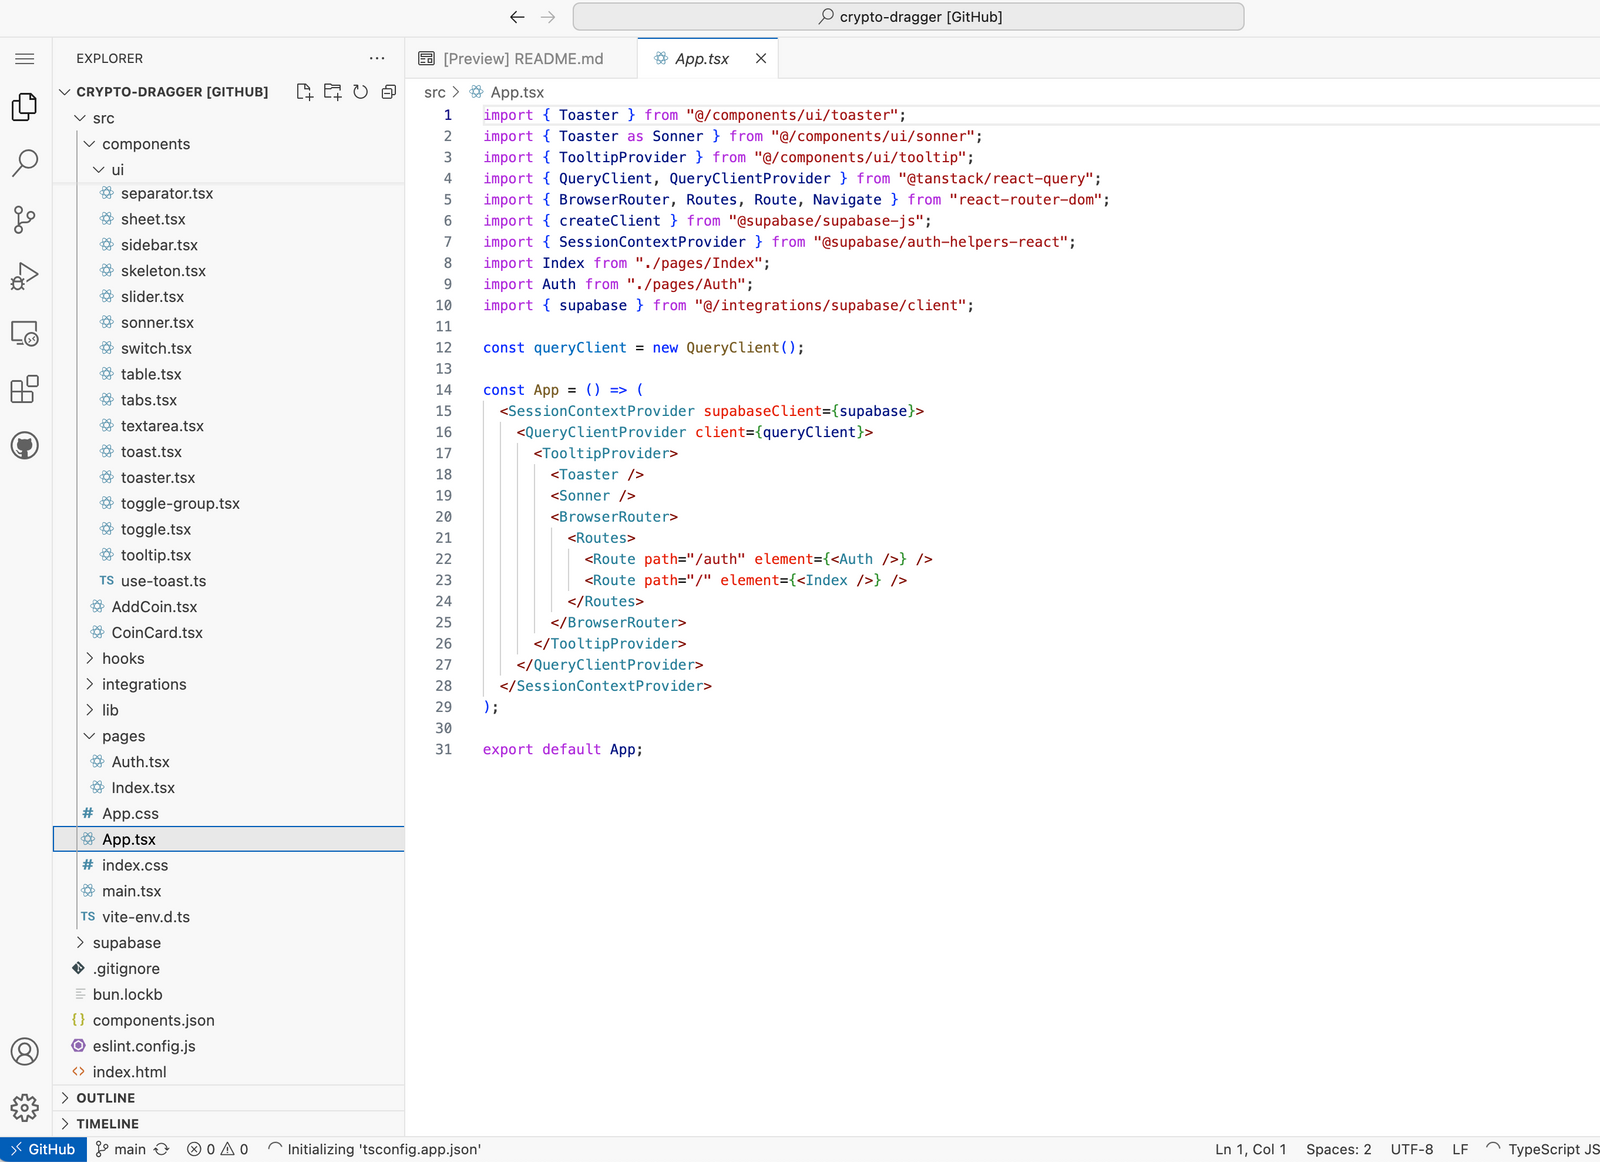
Task: Expand the hooks folder
Action: point(123,658)
